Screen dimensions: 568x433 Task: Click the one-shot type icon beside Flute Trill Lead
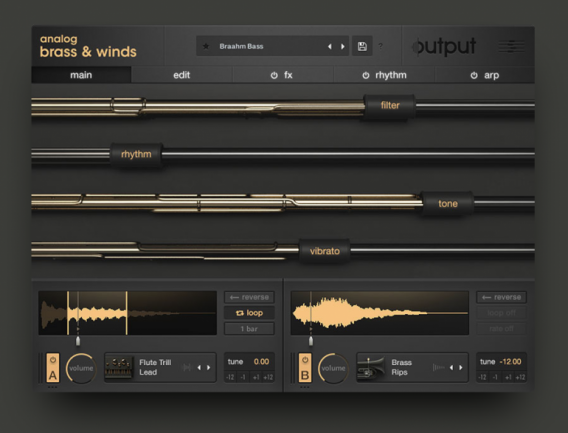[x=187, y=367]
